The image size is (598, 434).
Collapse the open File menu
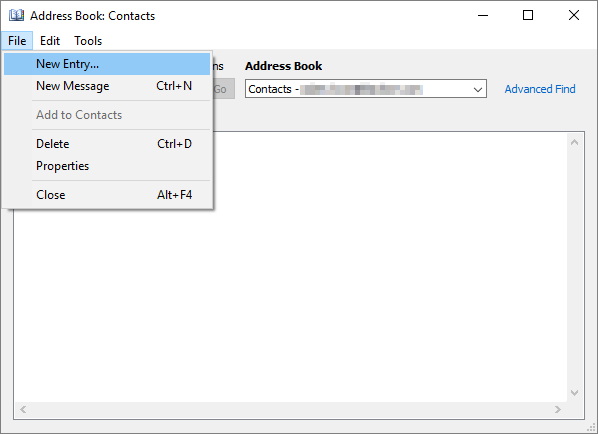(17, 40)
